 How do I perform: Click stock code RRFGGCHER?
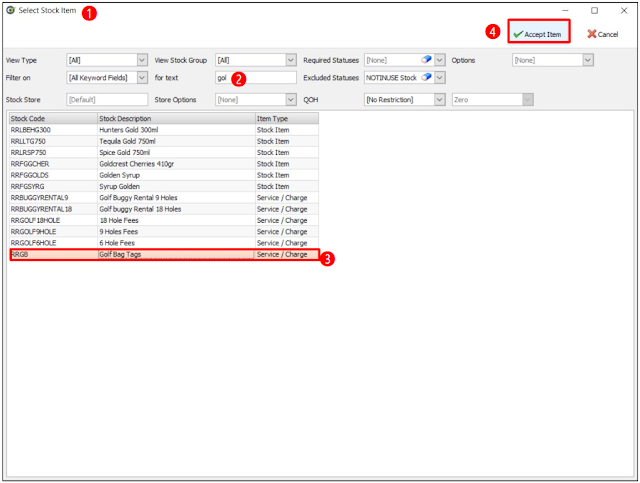30,164
